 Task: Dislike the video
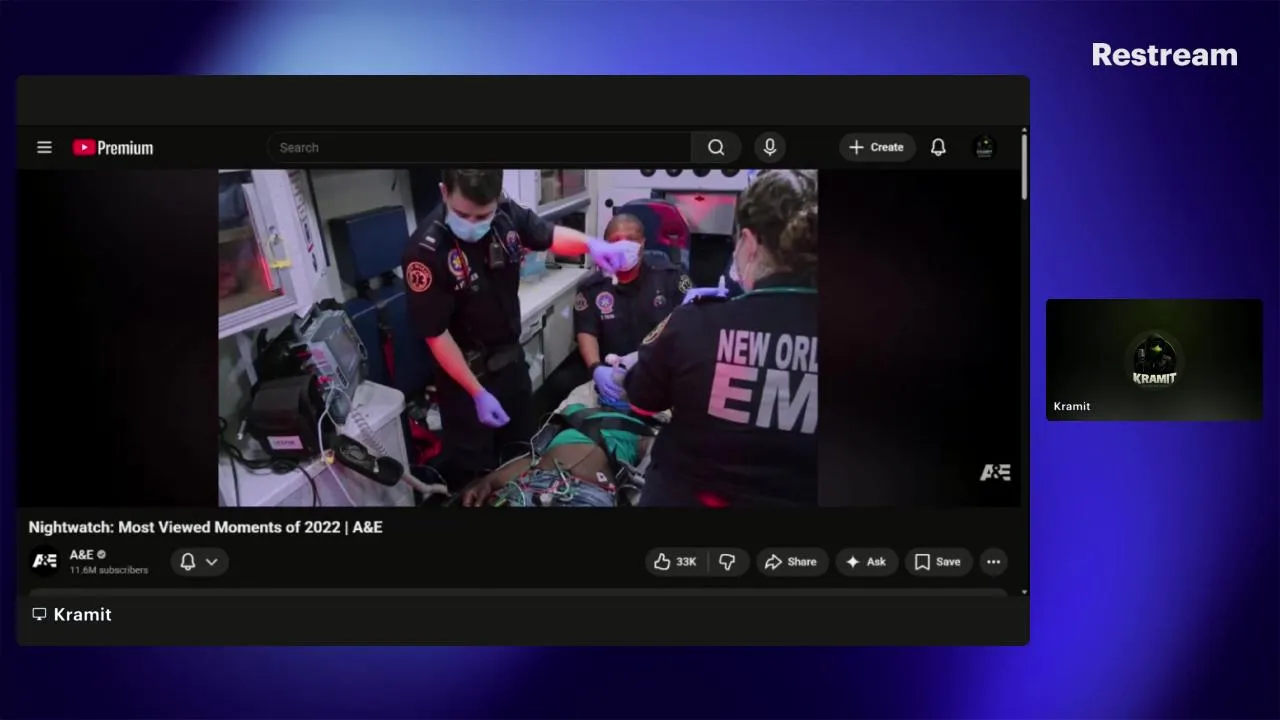click(x=728, y=562)
